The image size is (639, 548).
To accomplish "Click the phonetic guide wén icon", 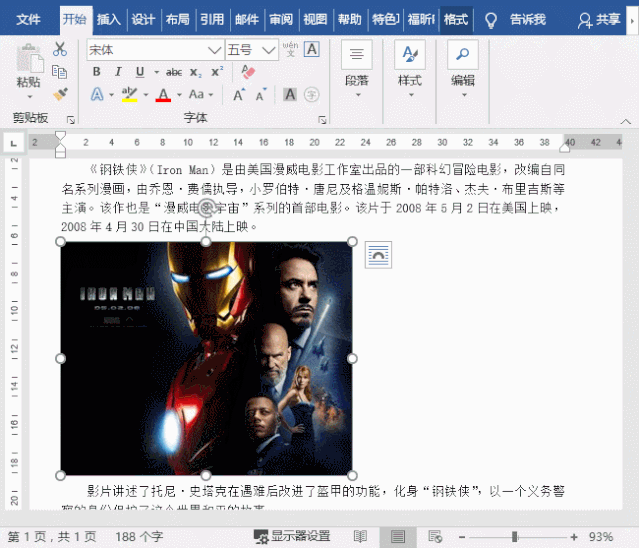I will (291, 49).
